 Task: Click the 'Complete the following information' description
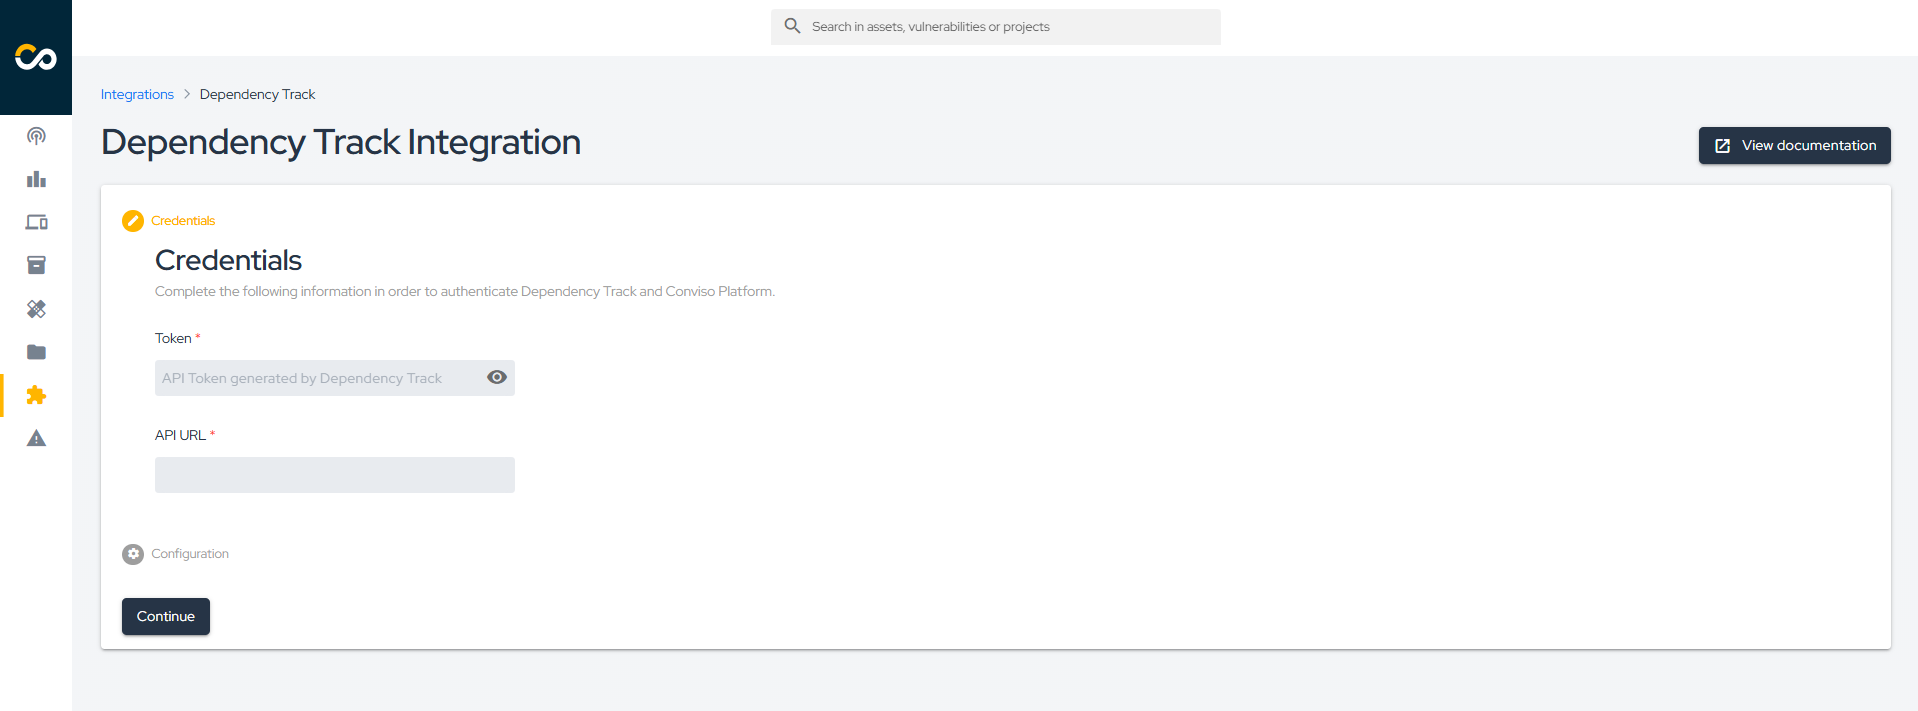pyautogui.click(x=465, y=291)
